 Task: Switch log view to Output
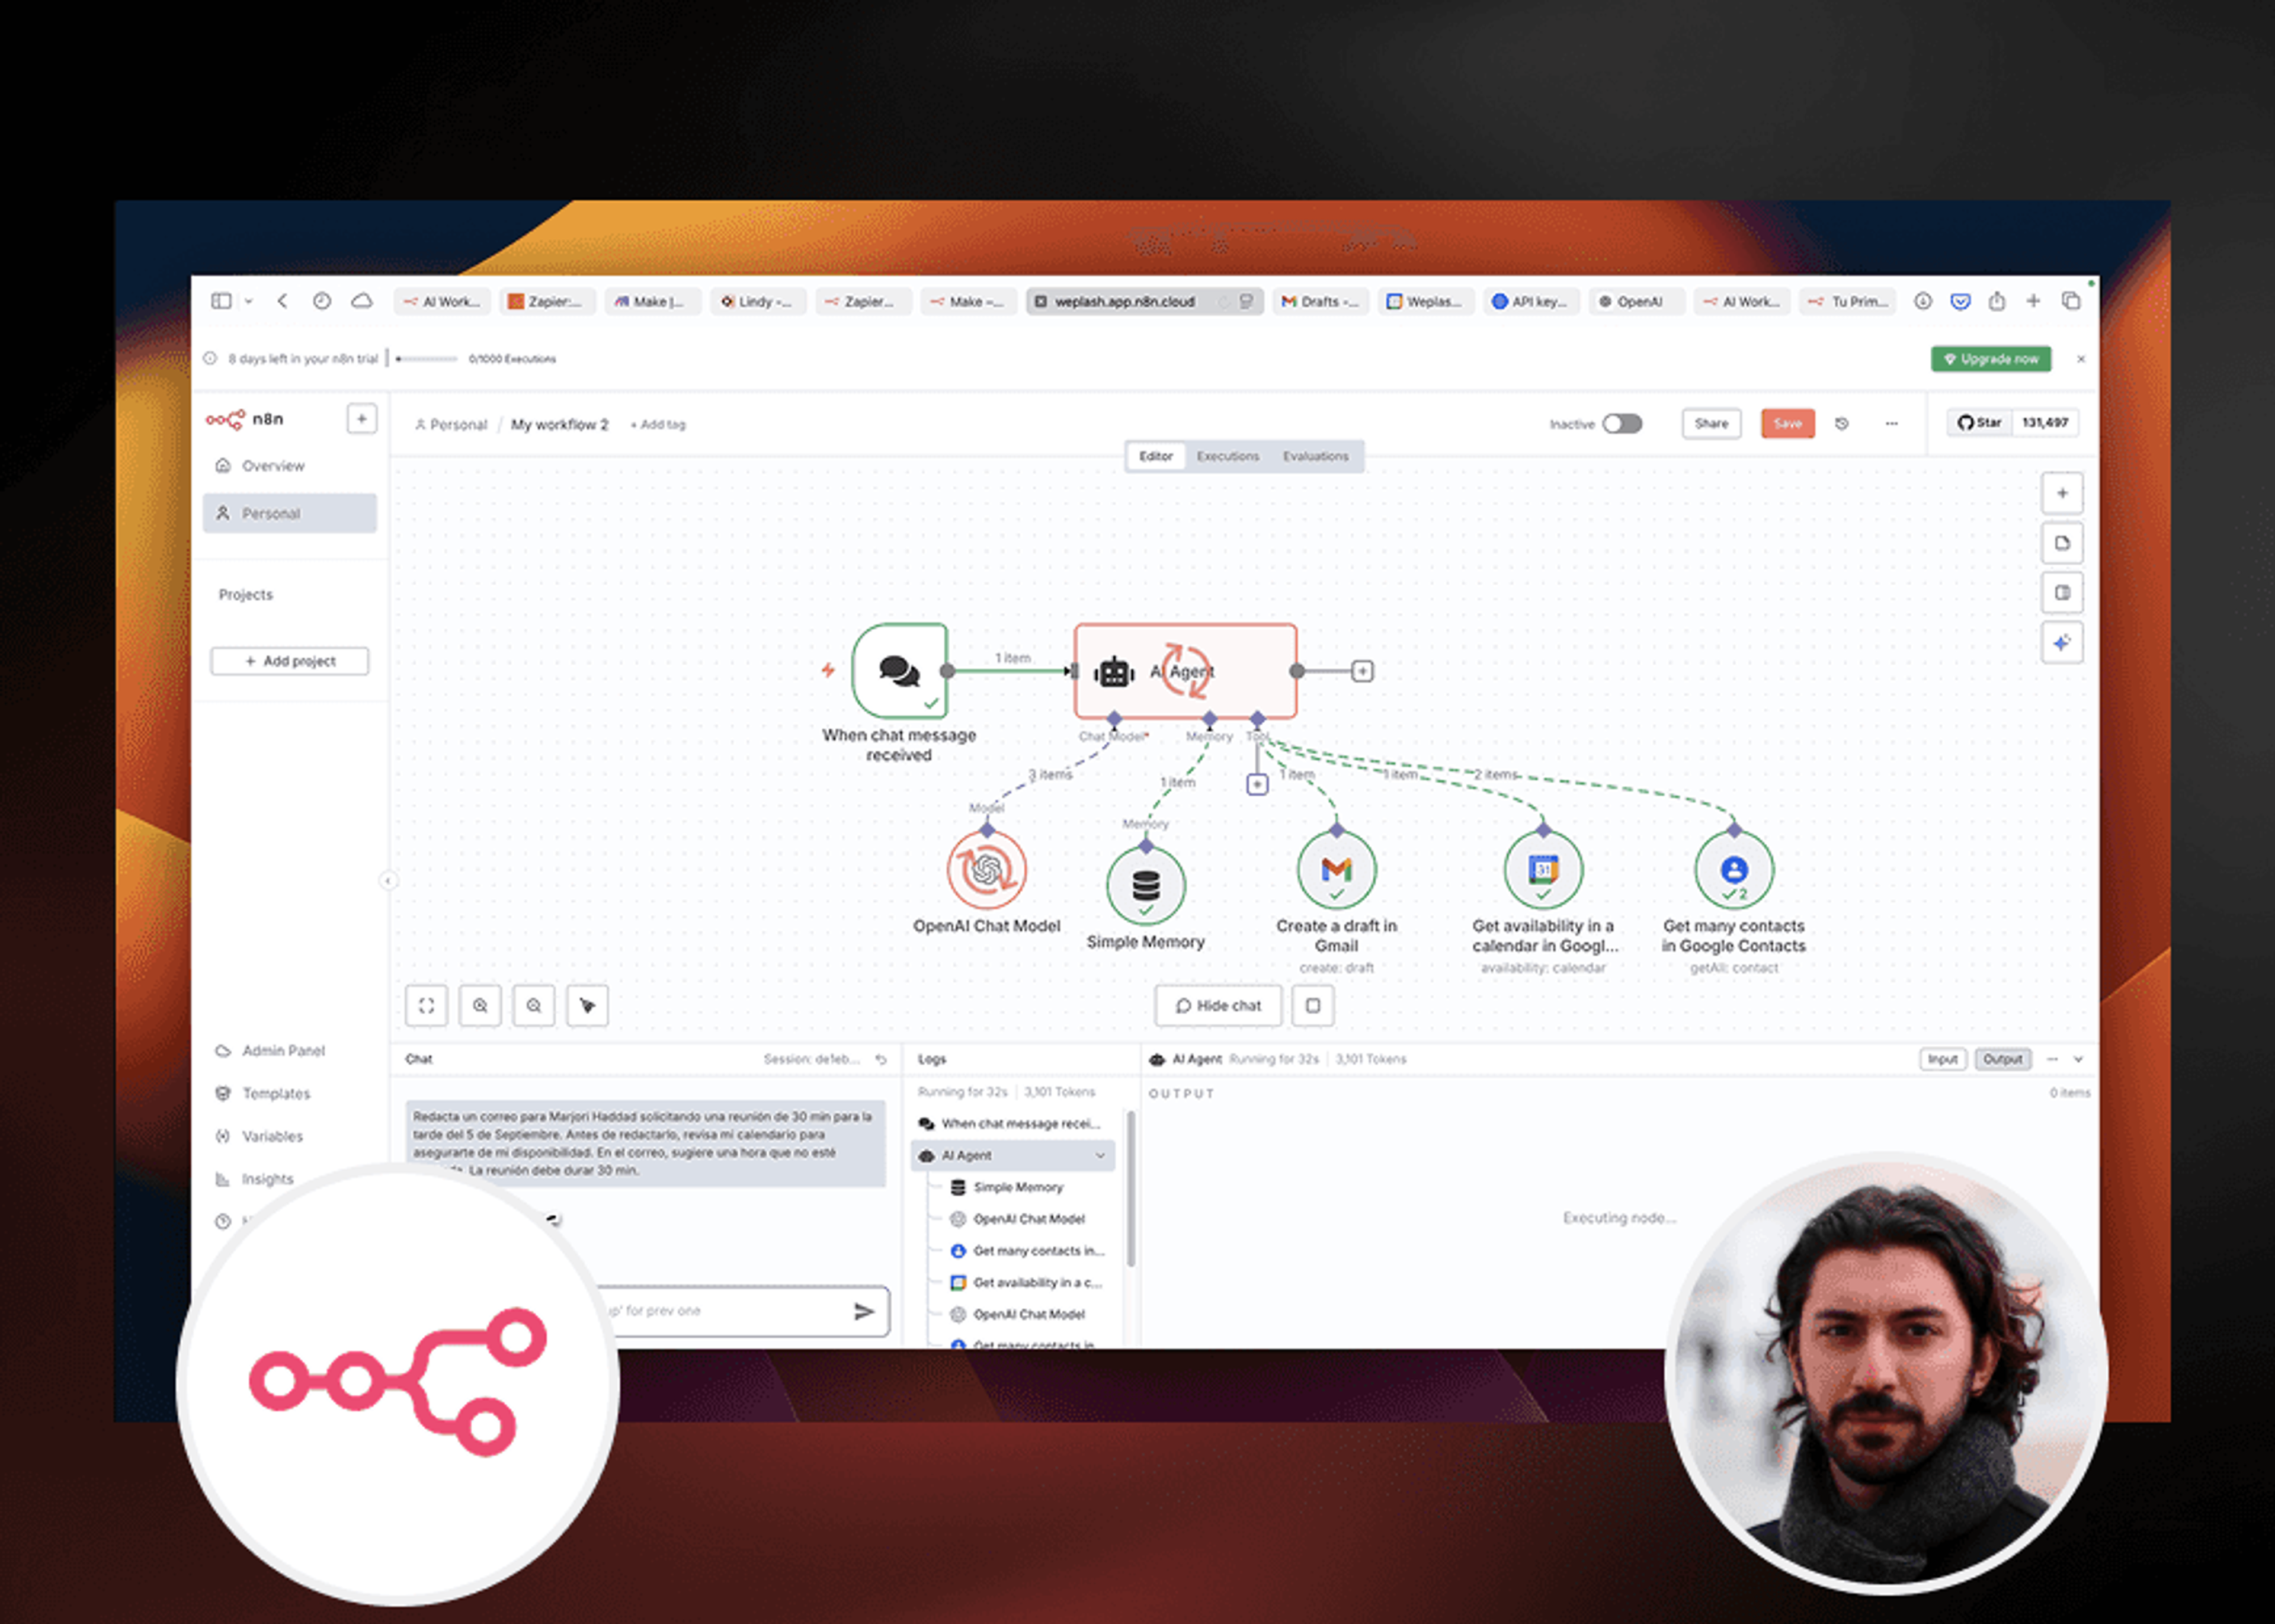2003,1059
